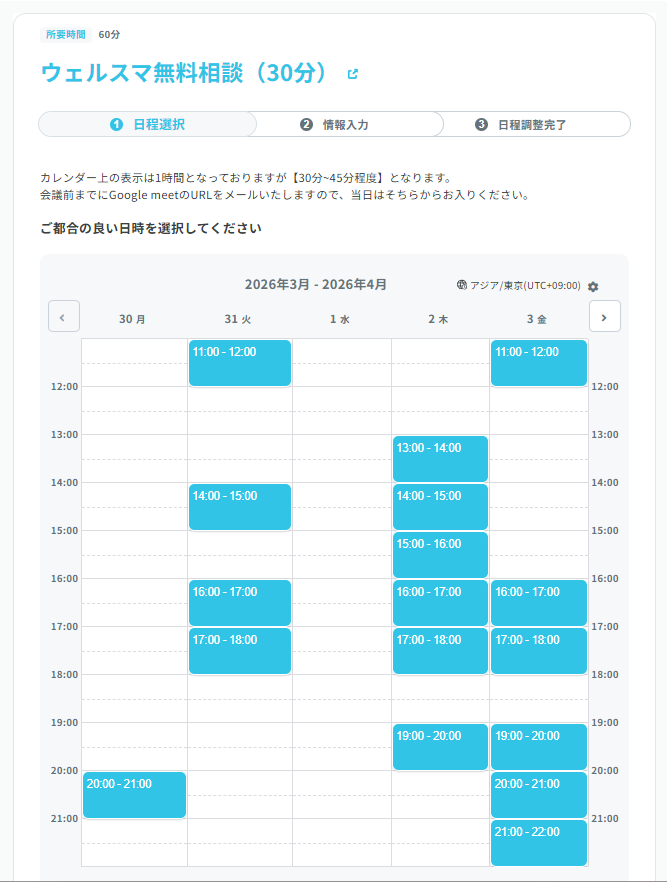Pick Tuesday 31 slot 14:00 - 15:00
The image size is (667, 882).
(x=240, y=507)
